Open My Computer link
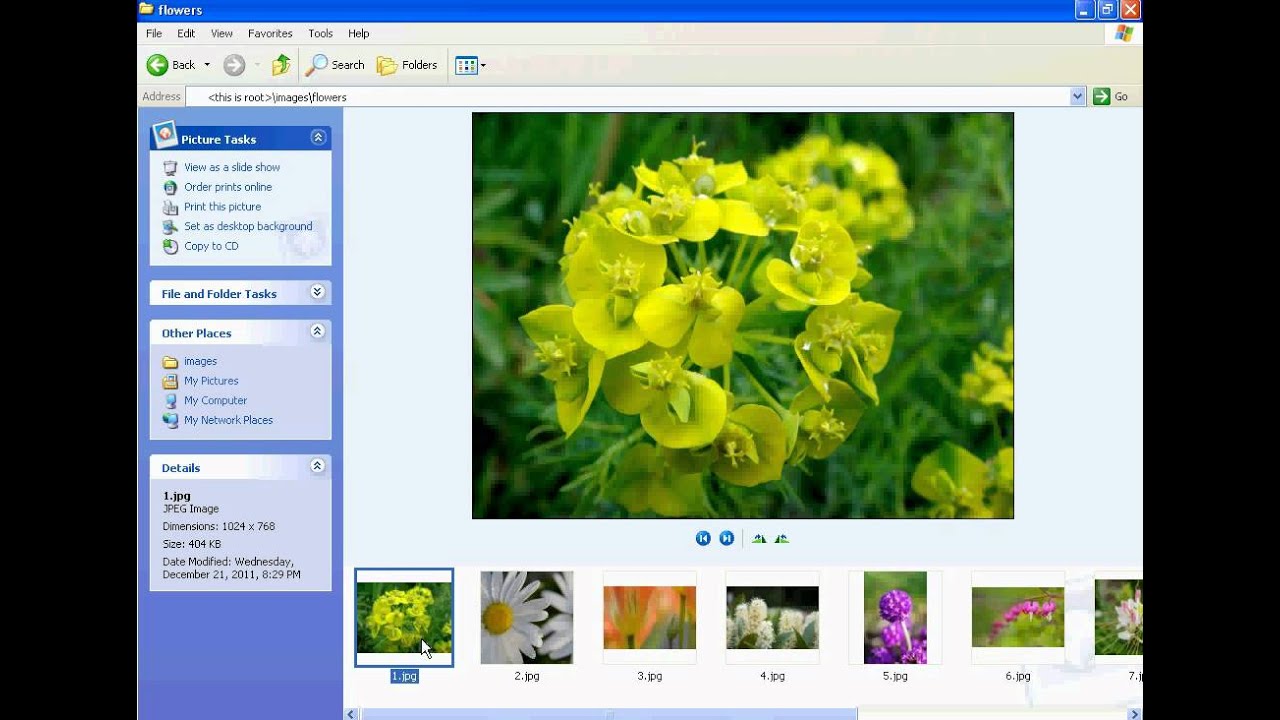Viewport: 1280px width, 720px height. (215, 401)
